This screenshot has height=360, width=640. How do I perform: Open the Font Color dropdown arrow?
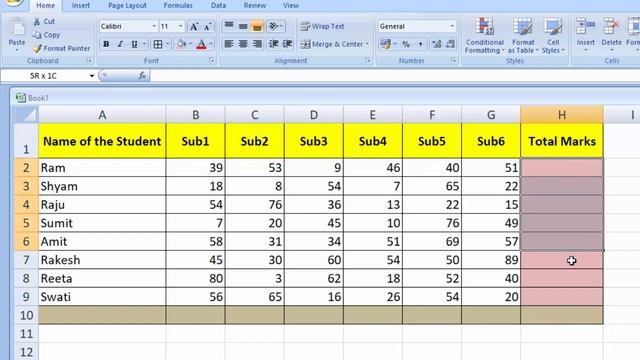click(211, 44)
